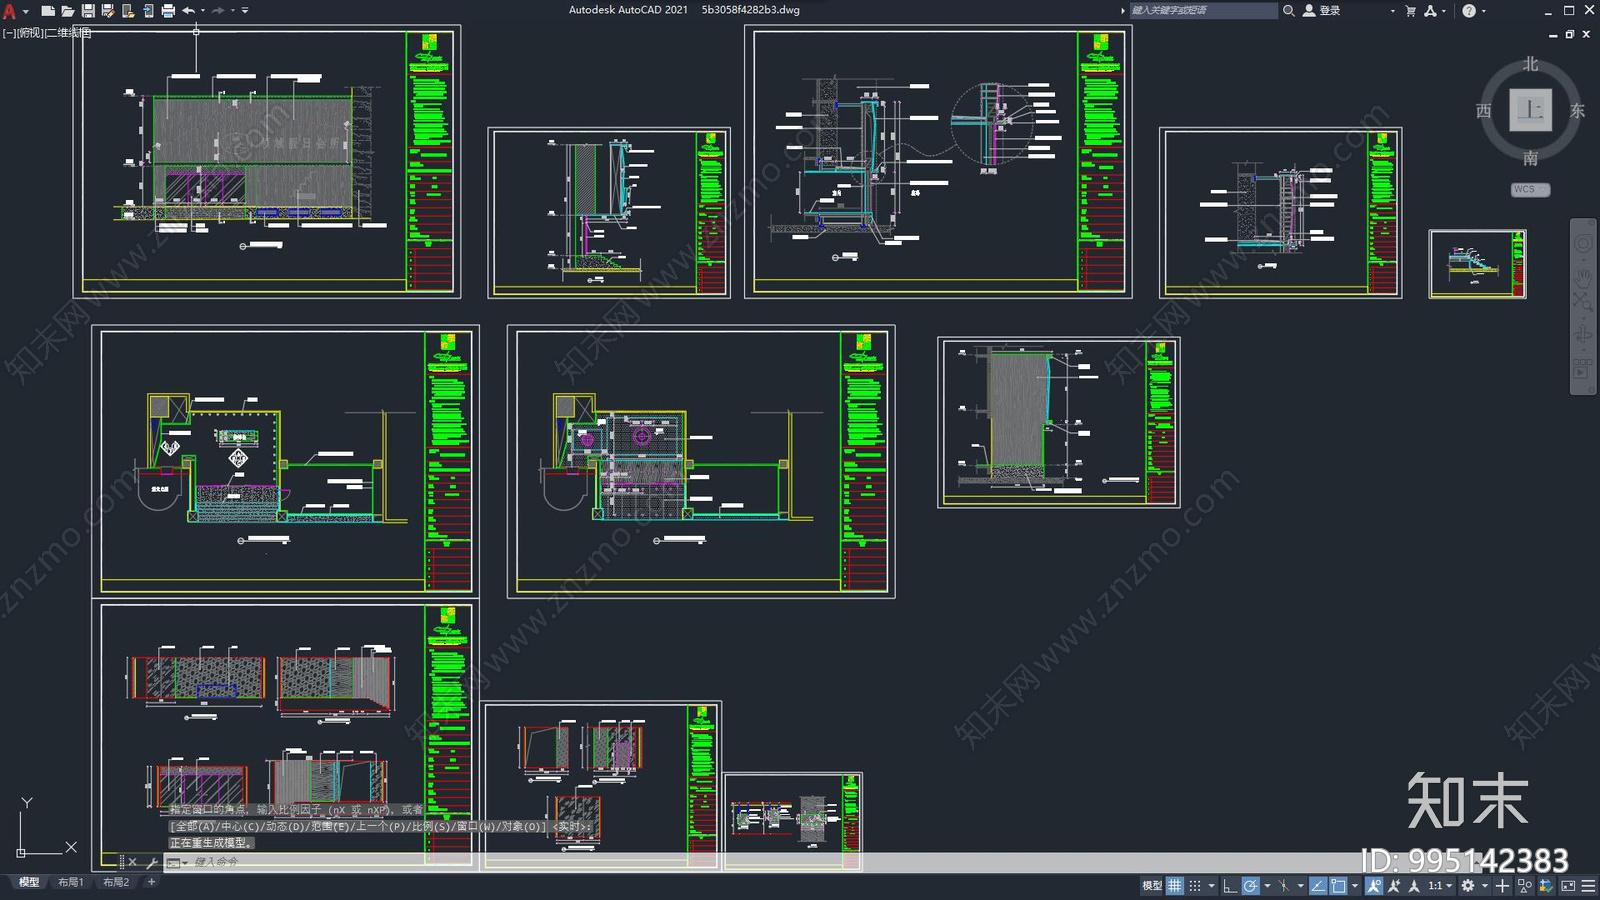Image resolution: width=1600 pixels, height=900 pixels.
Task: Click the 俯视 view control label
Action: (31, 33)
